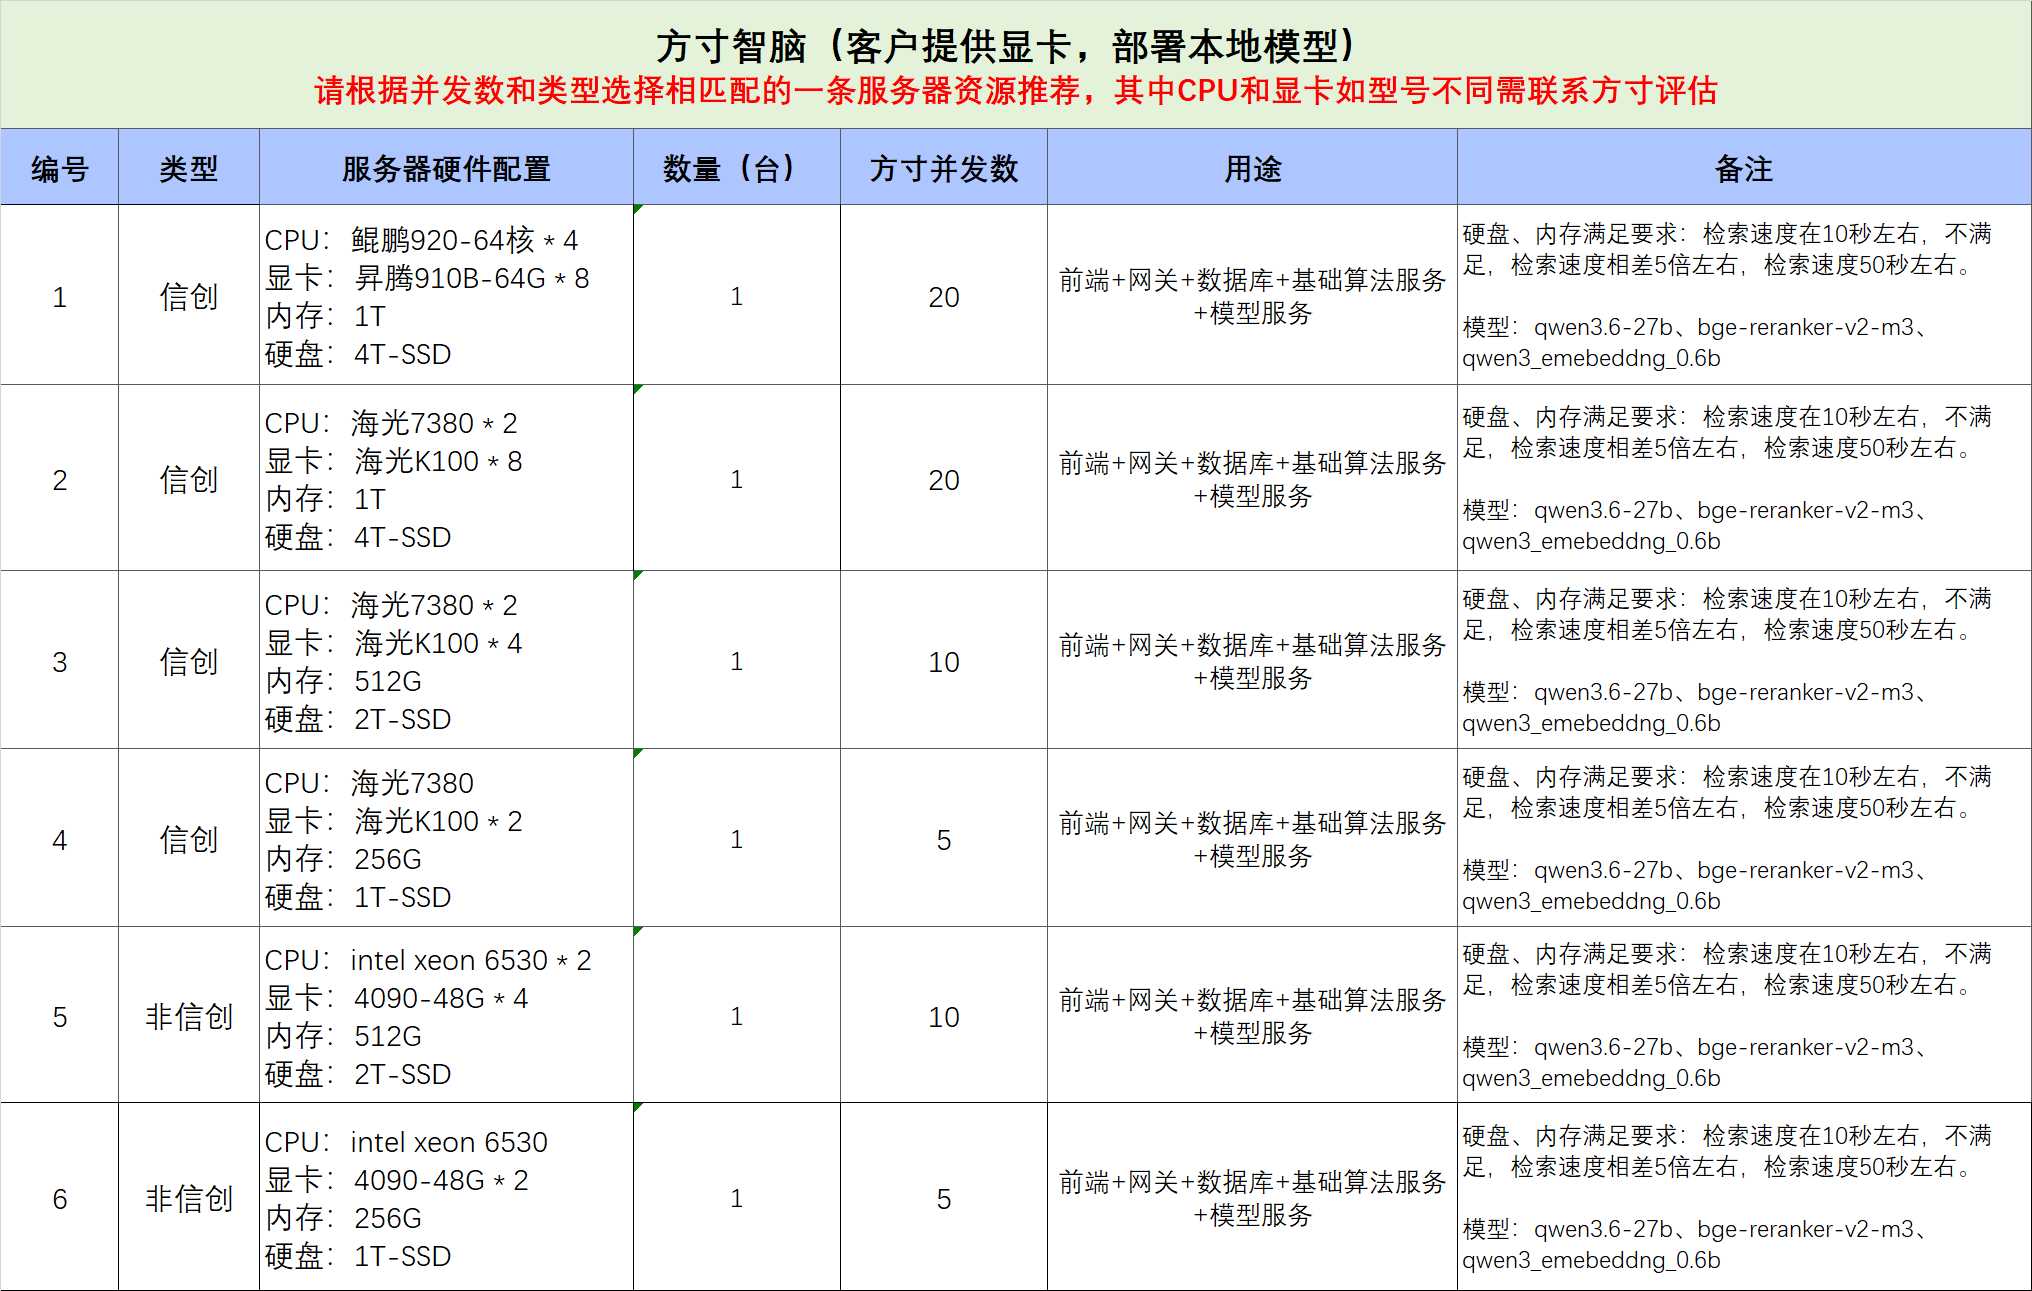This screenshot has width=2032, height=1291.
Task: Select the 备注 header cell
Action: 1744,168
